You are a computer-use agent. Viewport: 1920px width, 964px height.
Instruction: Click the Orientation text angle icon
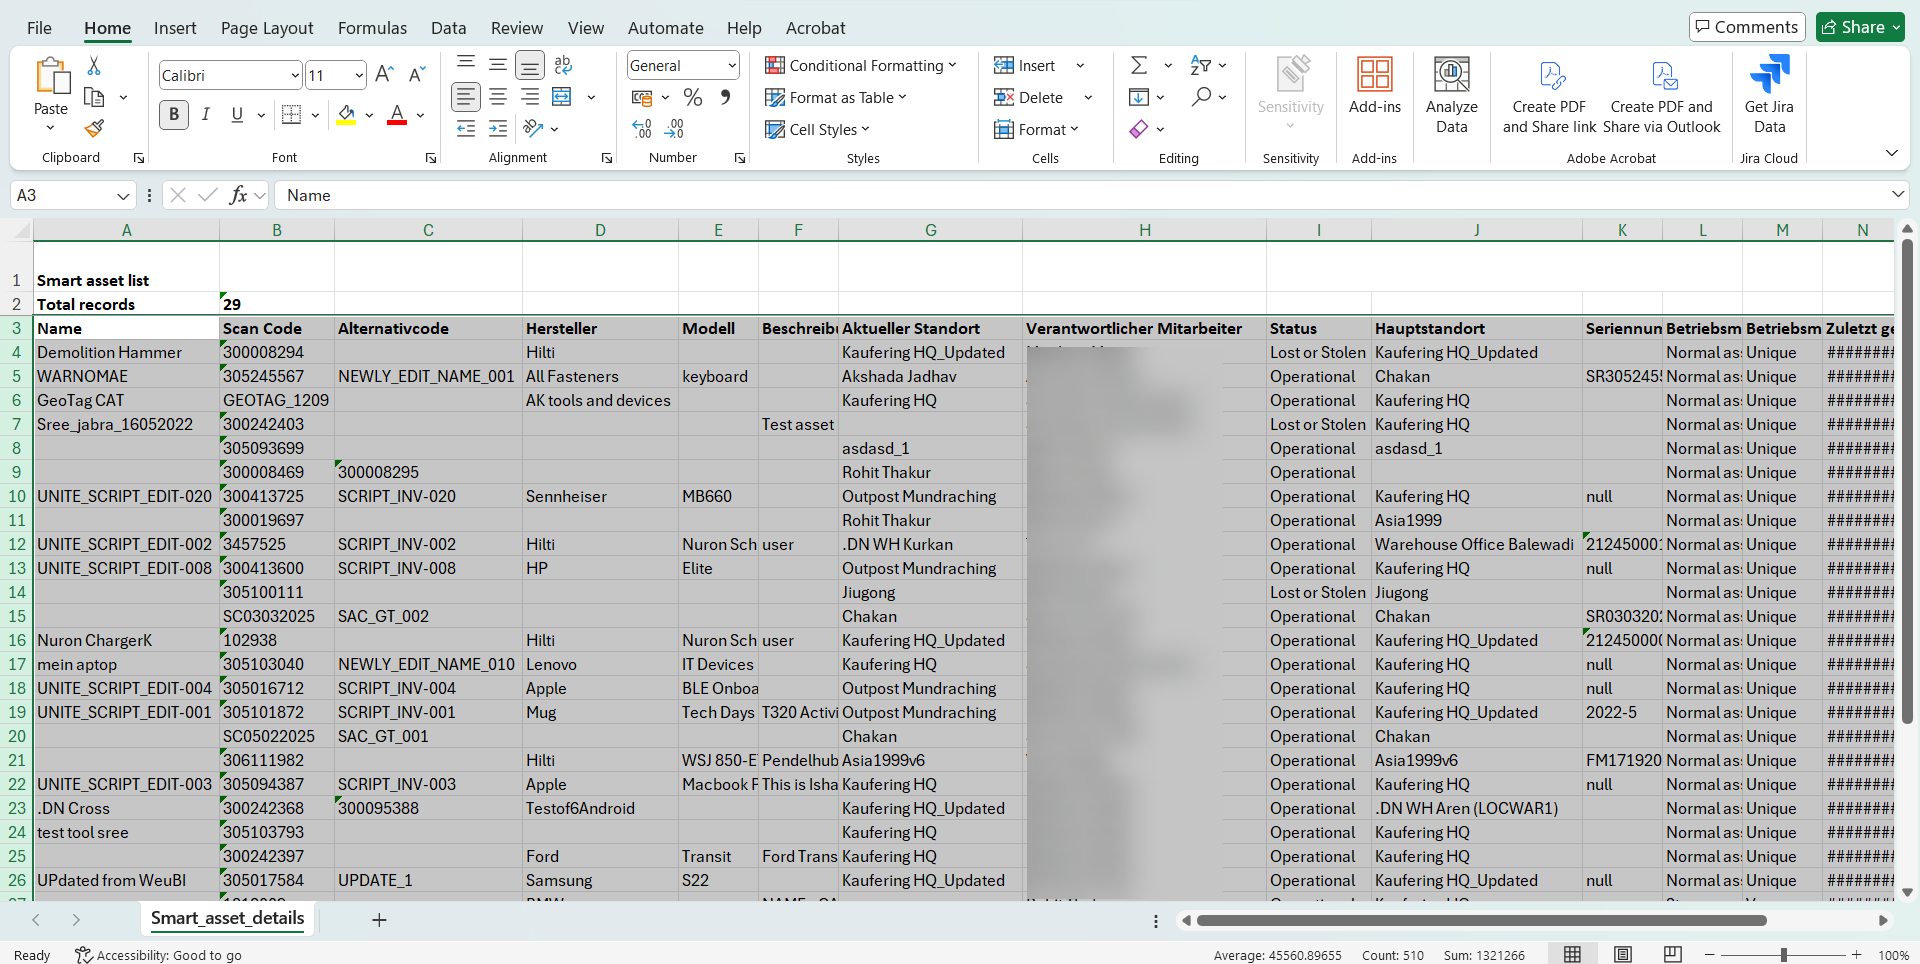533,128
